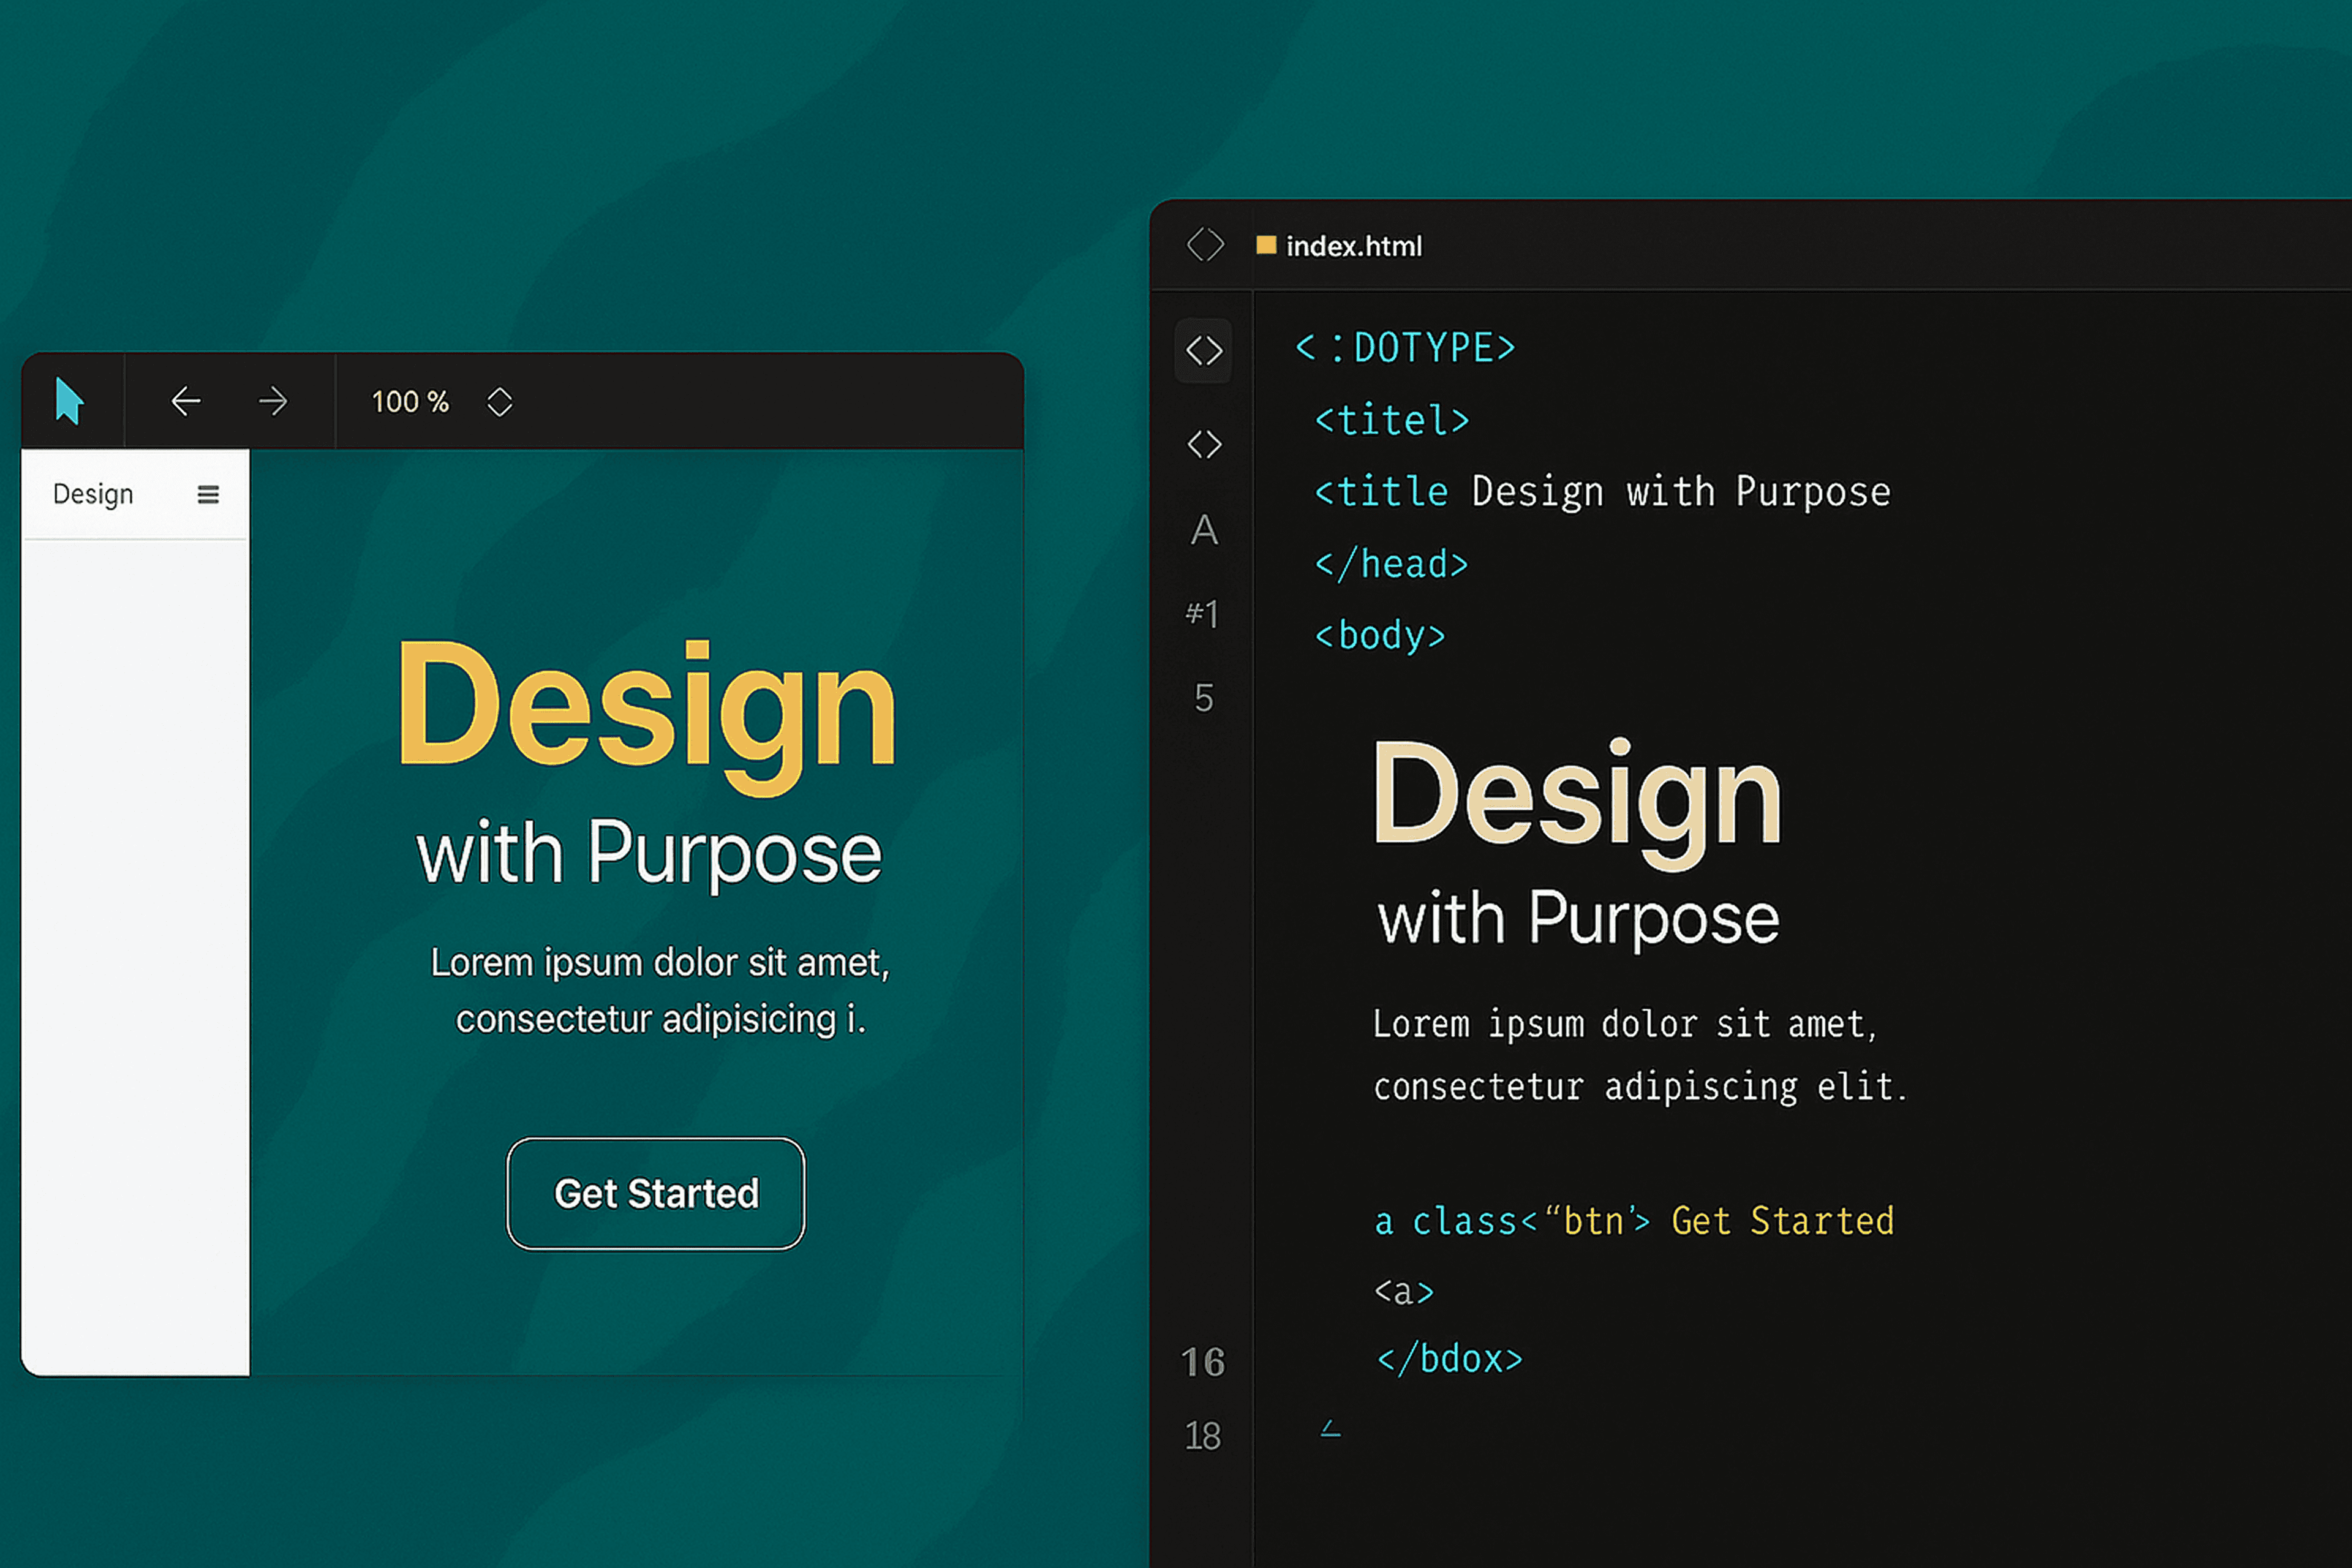
Task: Click the <body> tag line
Action: (1380, 636)
